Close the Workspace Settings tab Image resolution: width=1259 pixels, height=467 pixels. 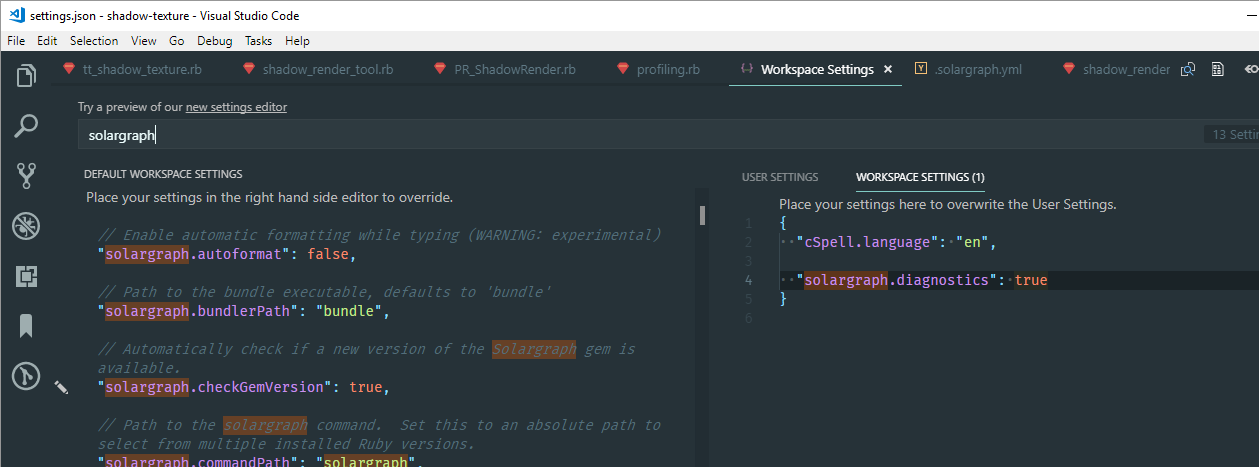pos(888,70)
